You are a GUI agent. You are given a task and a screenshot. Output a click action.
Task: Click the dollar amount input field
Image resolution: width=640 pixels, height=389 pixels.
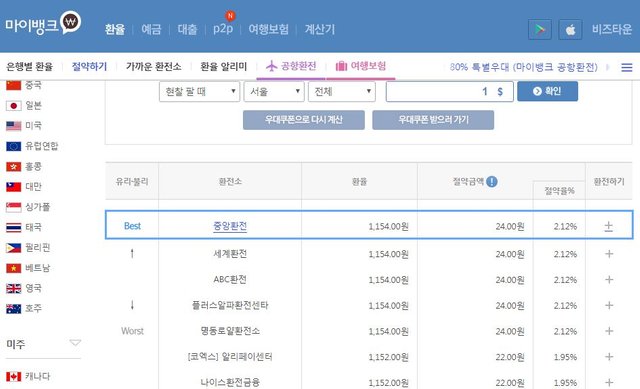click(x=449, y=91)
